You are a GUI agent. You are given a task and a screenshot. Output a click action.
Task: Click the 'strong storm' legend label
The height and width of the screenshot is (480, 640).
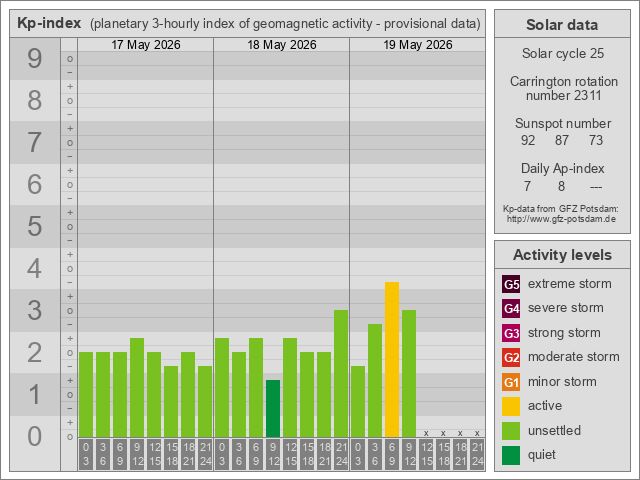coord(564,332)
